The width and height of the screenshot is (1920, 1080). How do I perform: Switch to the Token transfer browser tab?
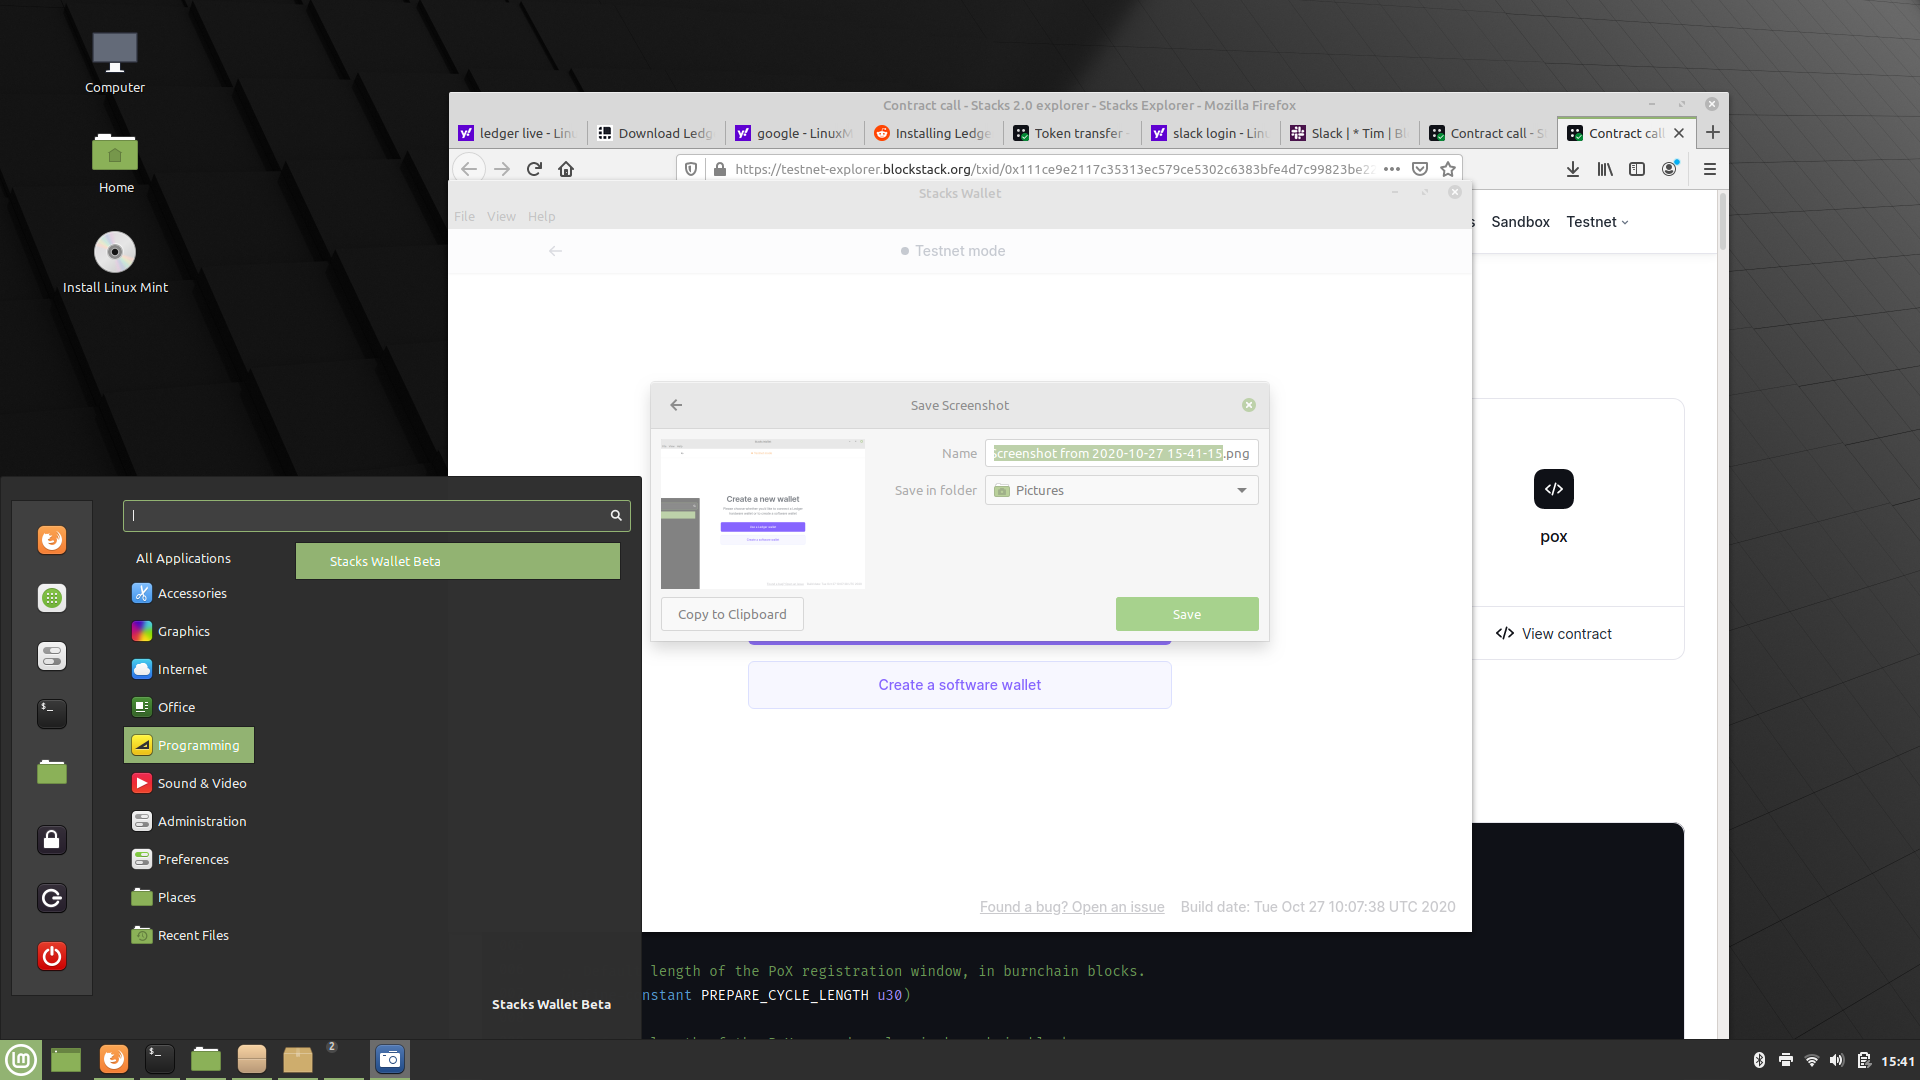[1072, 133]
